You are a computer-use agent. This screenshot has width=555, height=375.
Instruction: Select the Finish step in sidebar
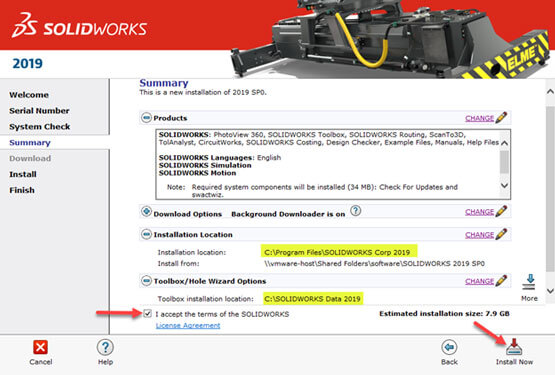22,190
